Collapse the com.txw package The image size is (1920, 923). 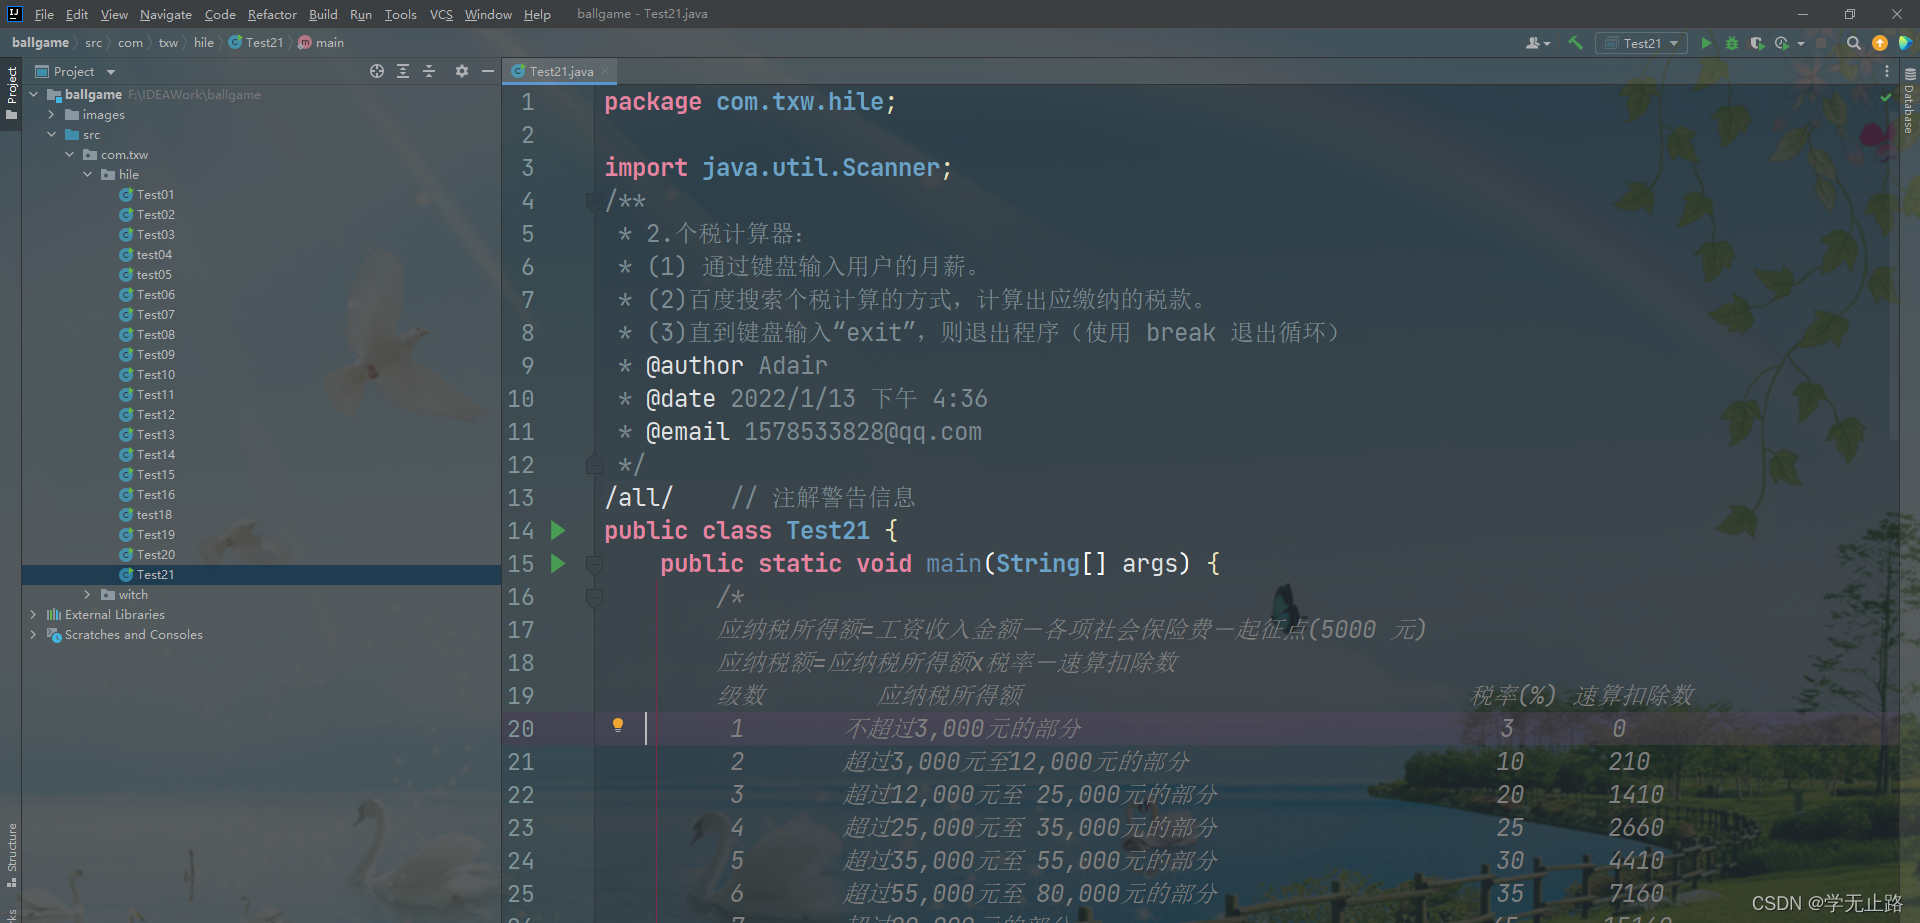click(69, 154)
